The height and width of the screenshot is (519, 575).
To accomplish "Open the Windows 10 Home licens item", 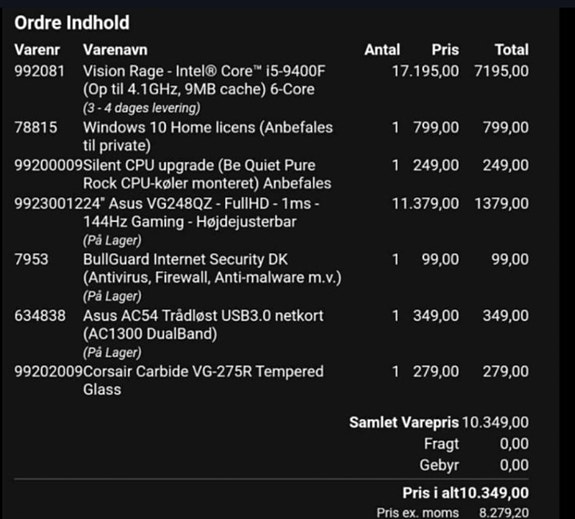I will pyautogui.click(x=208, y=136).
